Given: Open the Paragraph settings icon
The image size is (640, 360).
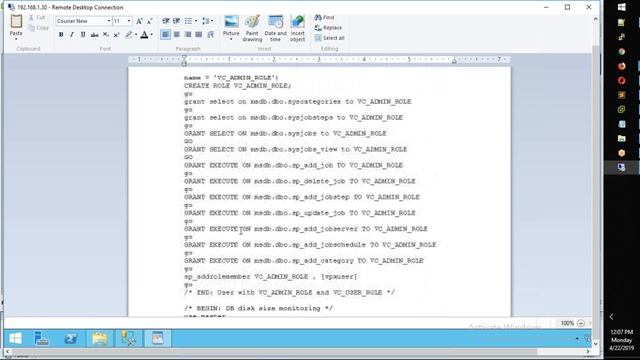Looking at the screenshot, I should click(x=211, y=35).
